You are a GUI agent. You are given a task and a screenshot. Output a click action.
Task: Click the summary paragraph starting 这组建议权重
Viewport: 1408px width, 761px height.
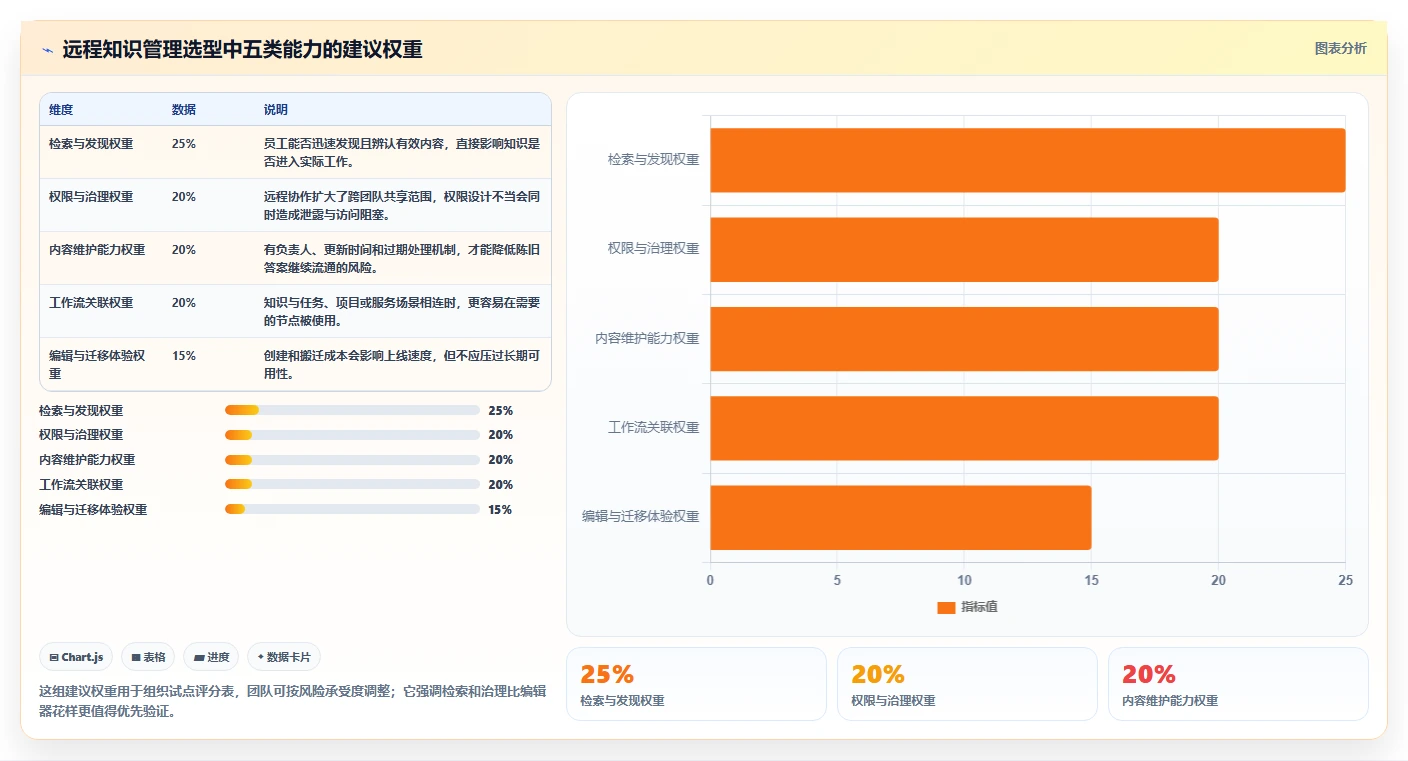(x=293, y=702)
